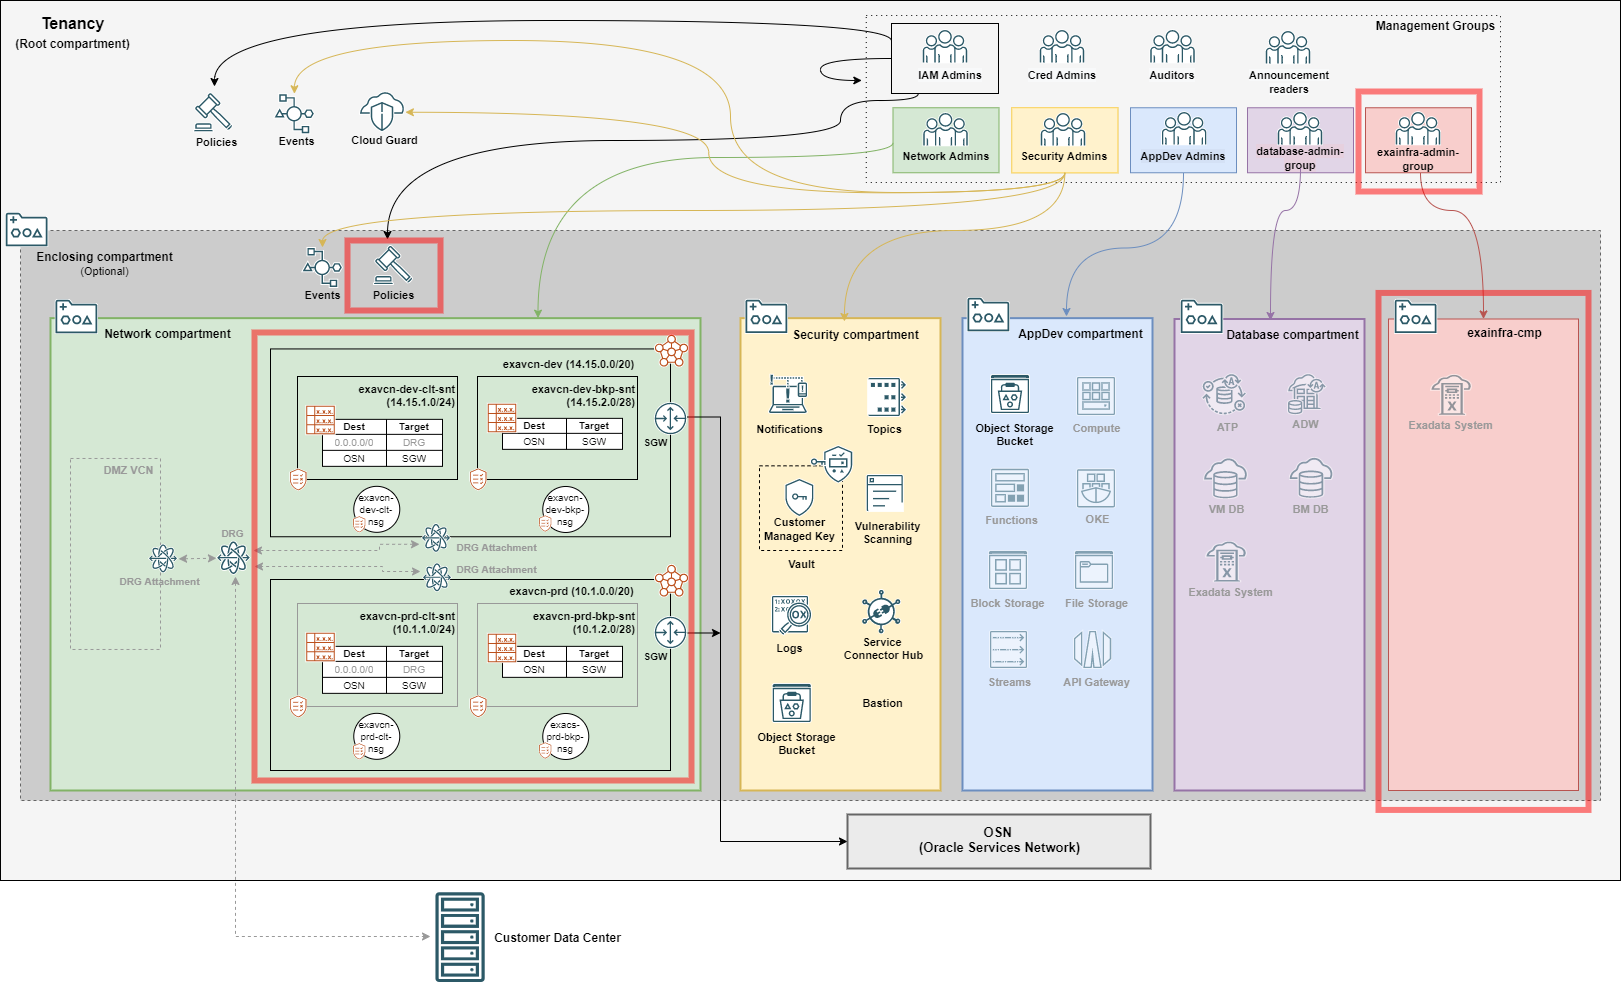This screenshot has height=986, width=1621.
Task: Select the Auditors group icon
Action: pyautogui.click(x=1172, y=47)
